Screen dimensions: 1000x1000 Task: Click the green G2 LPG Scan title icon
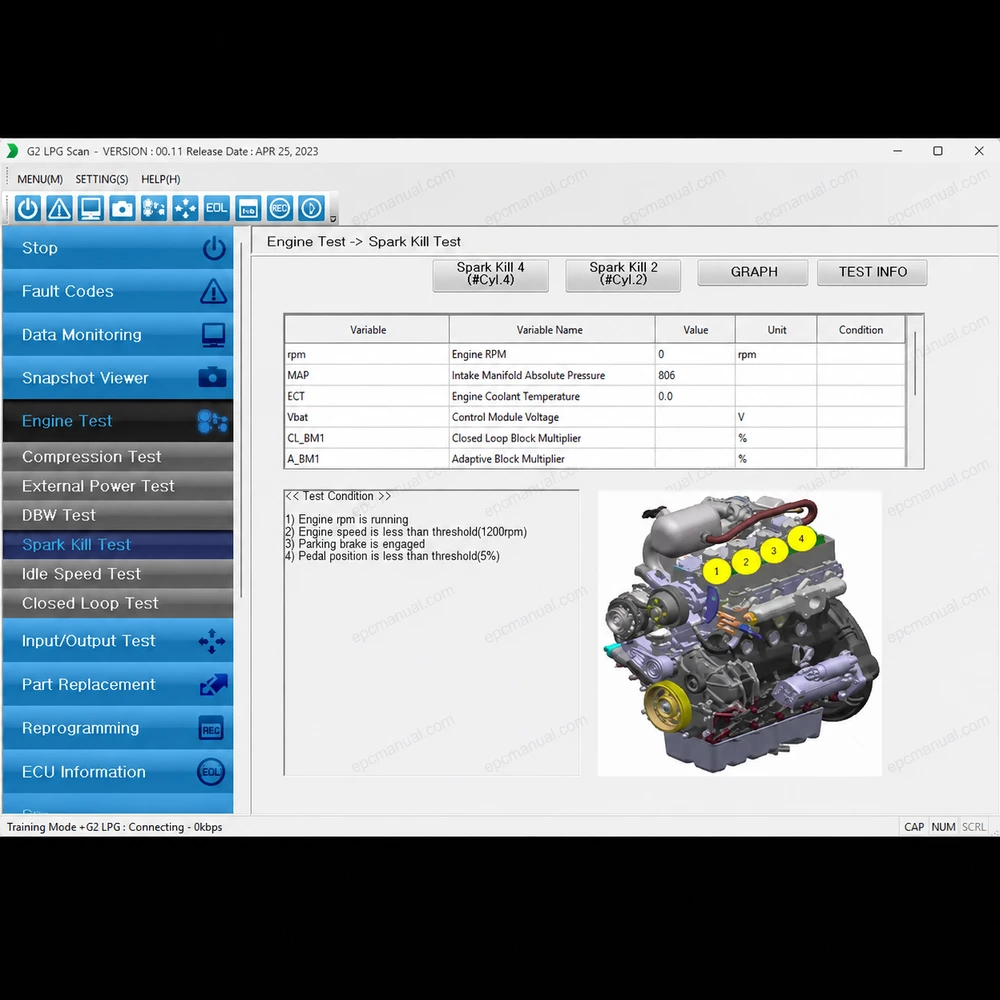point(12,151)
